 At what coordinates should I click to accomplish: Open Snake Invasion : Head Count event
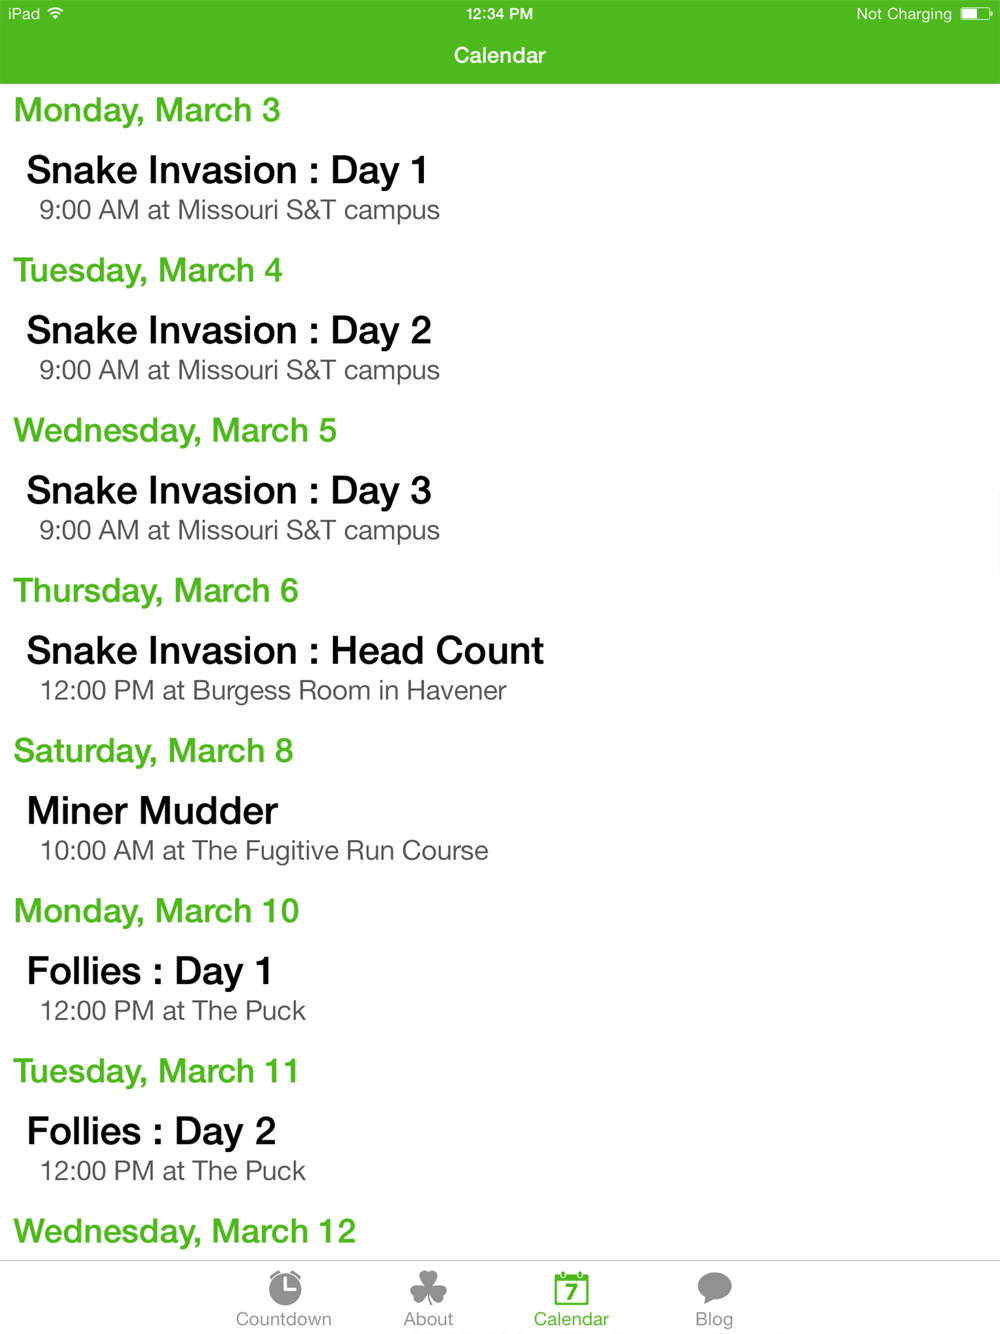point(500,668)
